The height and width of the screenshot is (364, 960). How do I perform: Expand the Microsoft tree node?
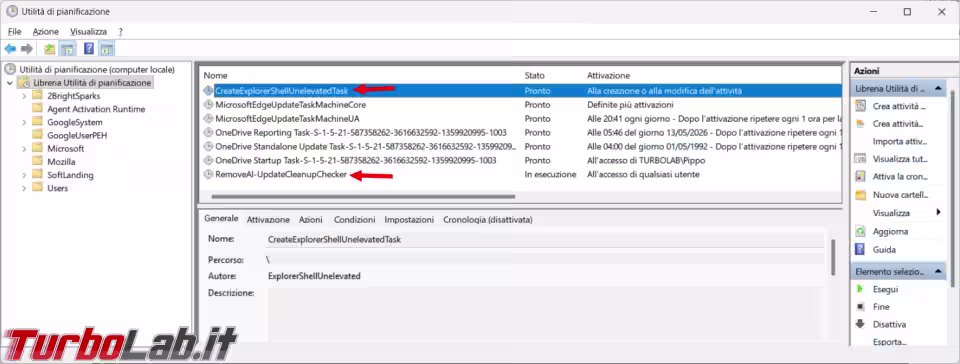click(x=24, y=149)
